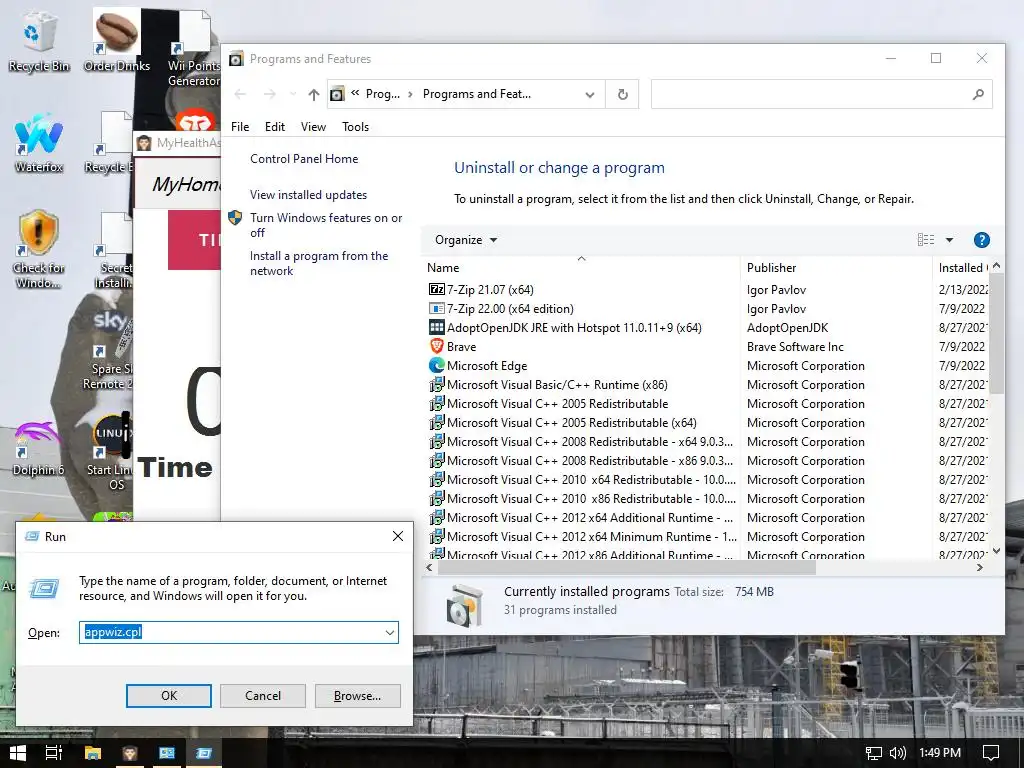Viewport: 1024px width, 768px height.
Task: Expand the address bar history dropdown
Action: [x=590, y=95]
